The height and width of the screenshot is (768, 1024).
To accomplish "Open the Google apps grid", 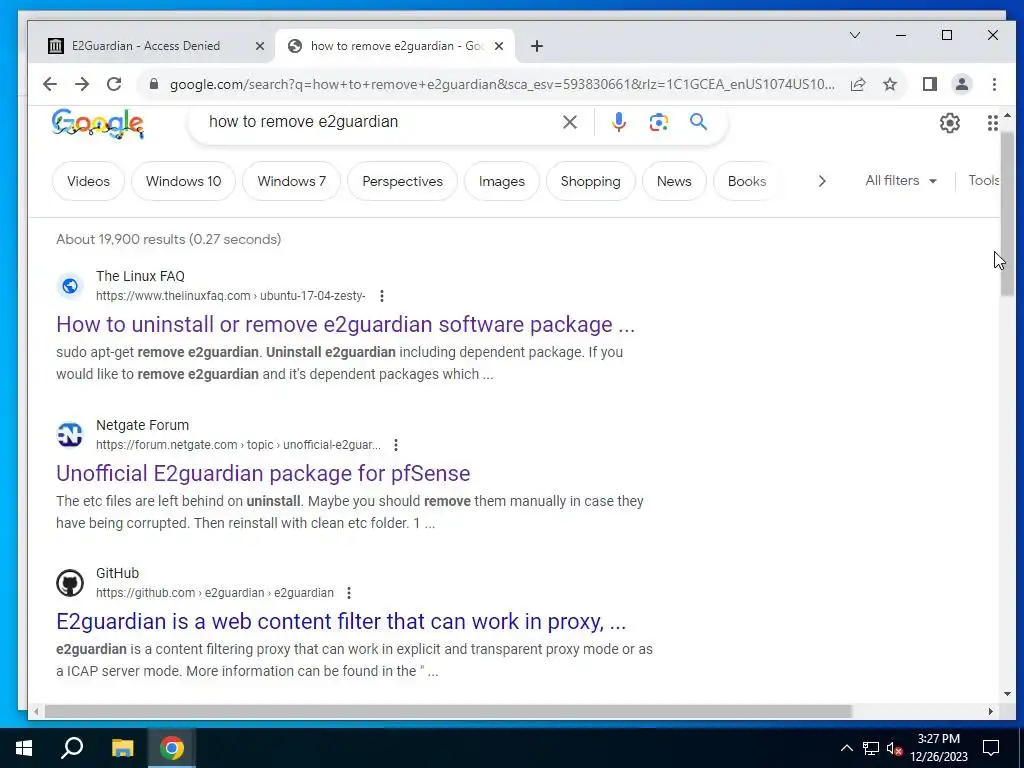I will tap(992, 123).
